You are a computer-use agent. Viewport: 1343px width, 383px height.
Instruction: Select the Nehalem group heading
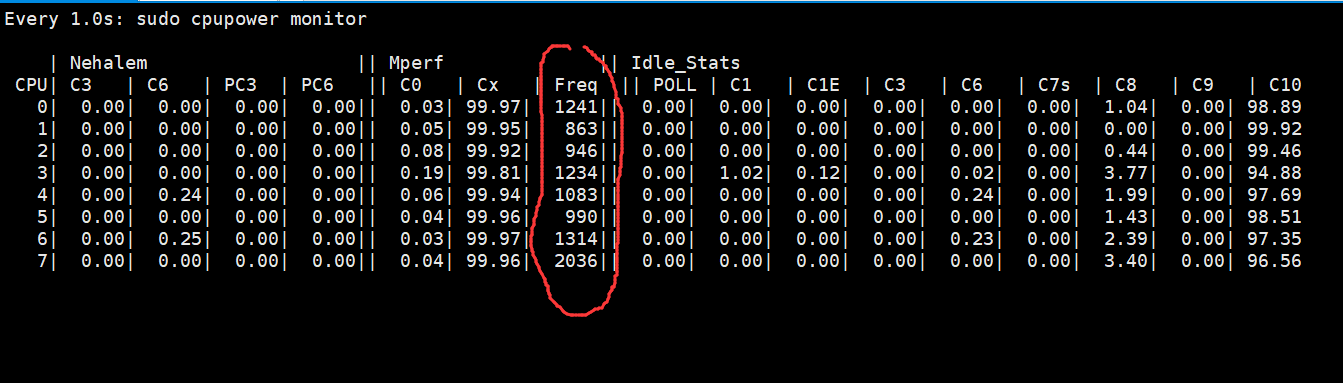(108, 63)
